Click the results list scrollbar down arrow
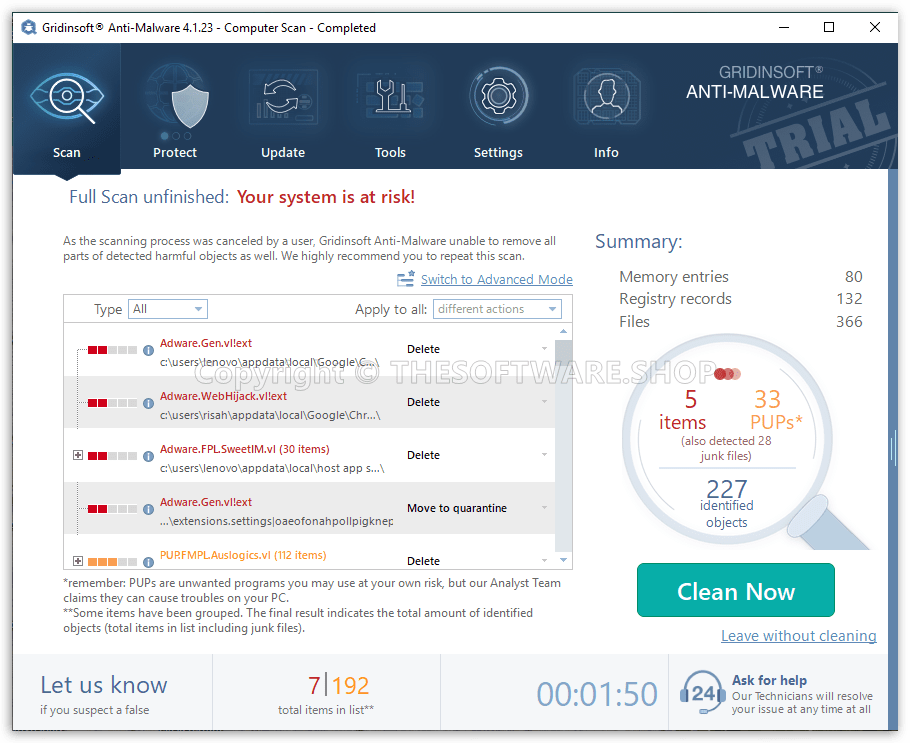 [562, 561]
